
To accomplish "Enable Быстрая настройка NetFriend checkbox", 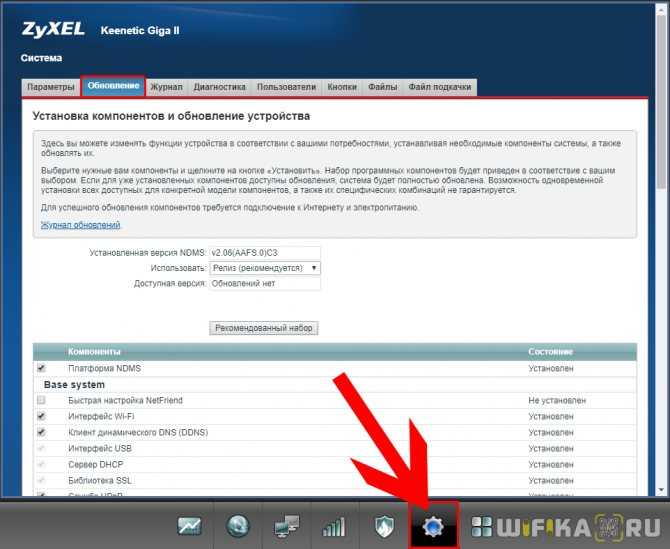I will [41, 400].
